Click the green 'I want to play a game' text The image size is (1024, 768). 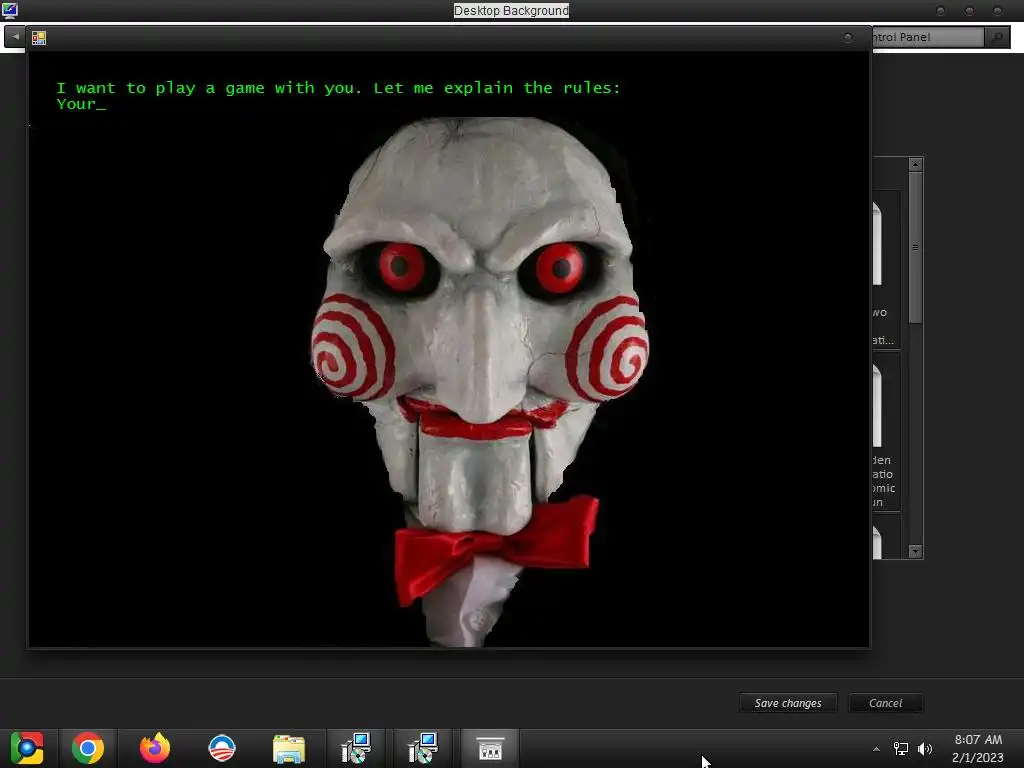point(338,88)
